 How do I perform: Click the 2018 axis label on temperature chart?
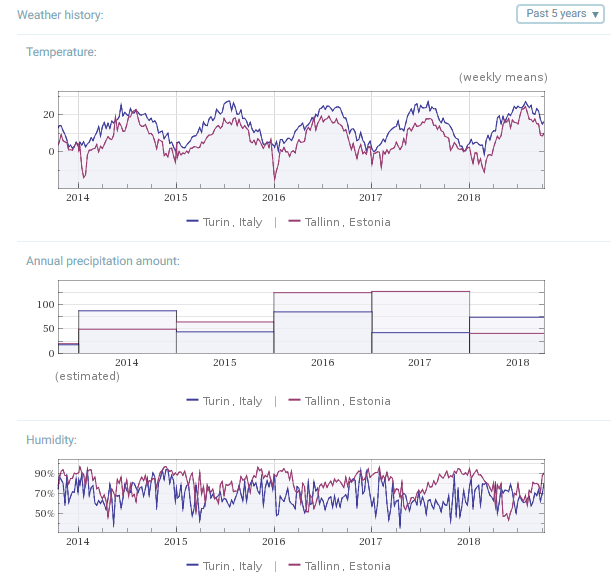469,198
